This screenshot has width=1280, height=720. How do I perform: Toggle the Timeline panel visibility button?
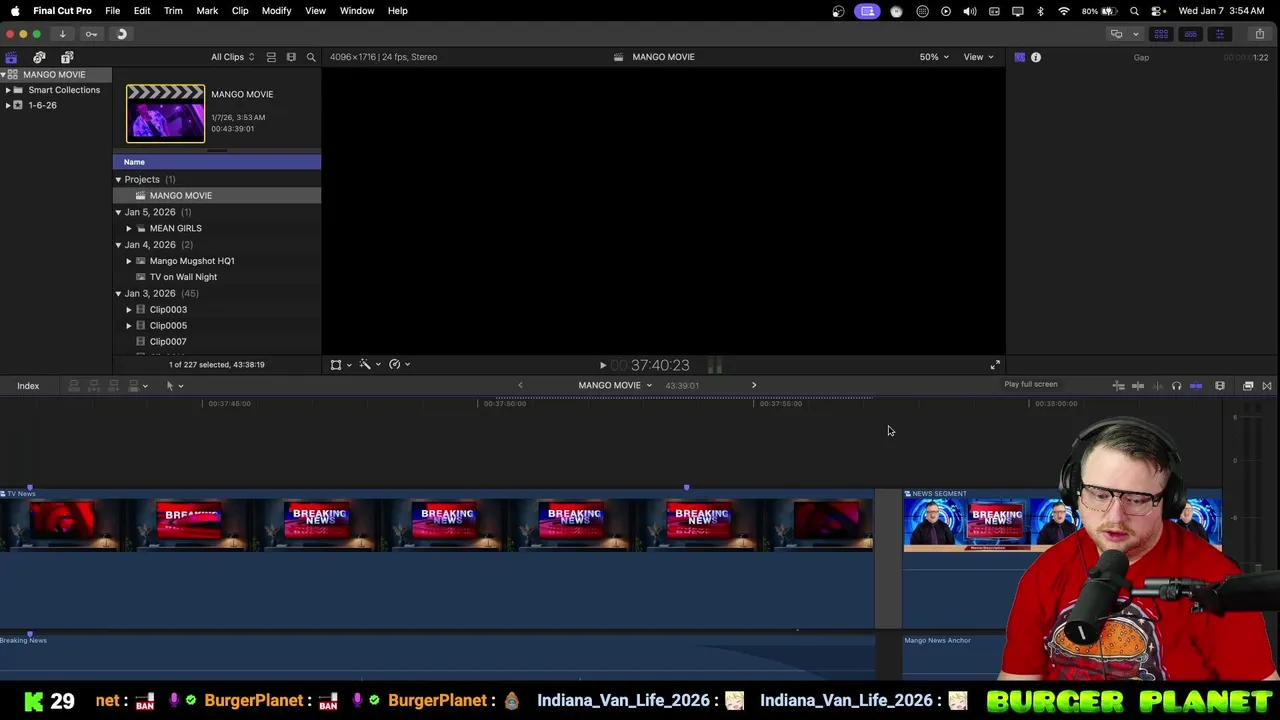tap(1190, 34)
